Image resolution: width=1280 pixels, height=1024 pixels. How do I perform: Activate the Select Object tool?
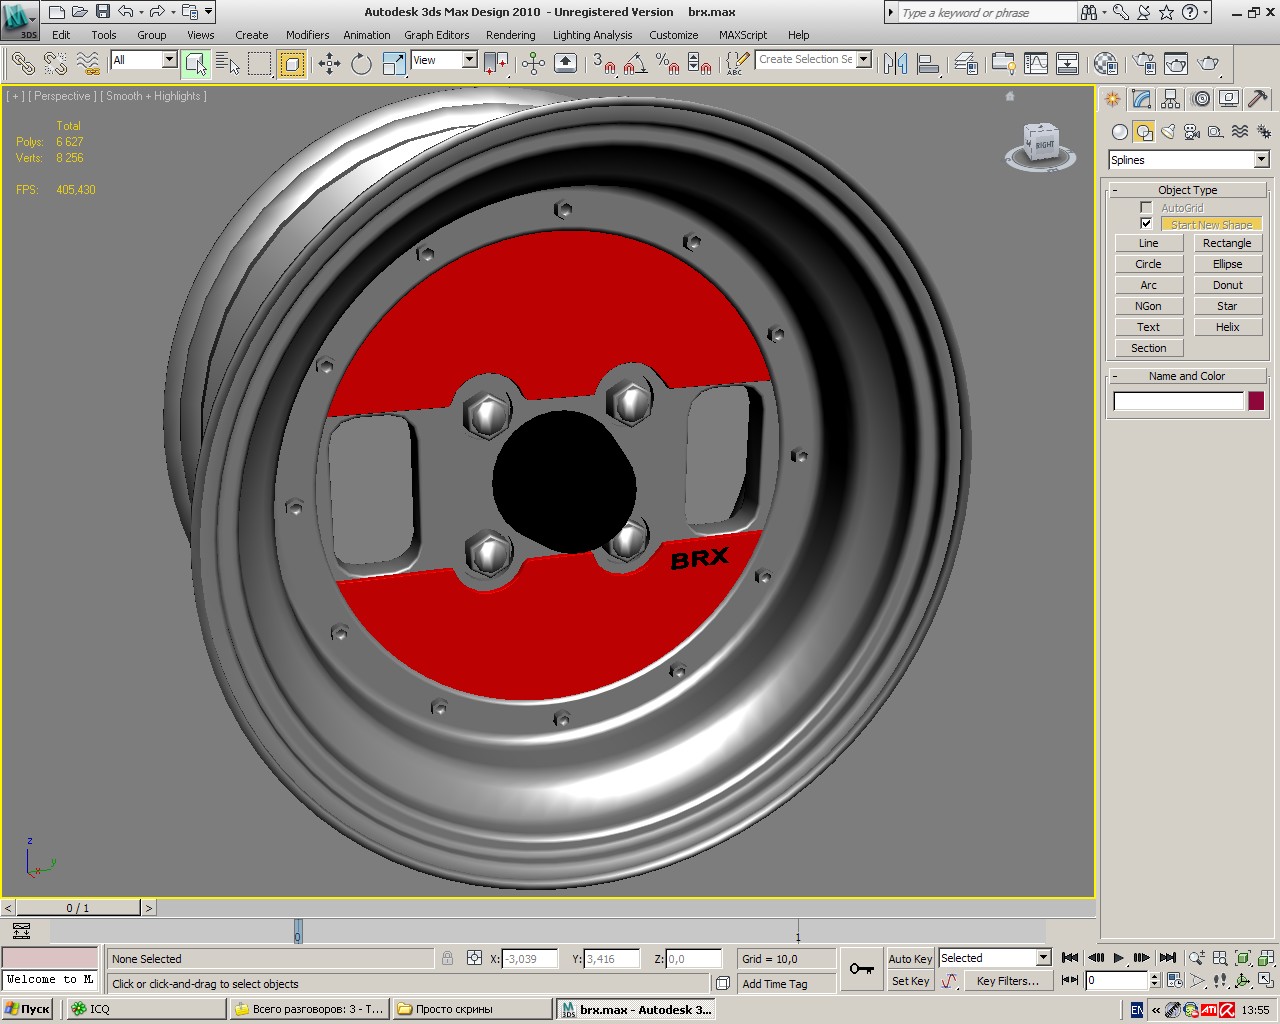196,64
